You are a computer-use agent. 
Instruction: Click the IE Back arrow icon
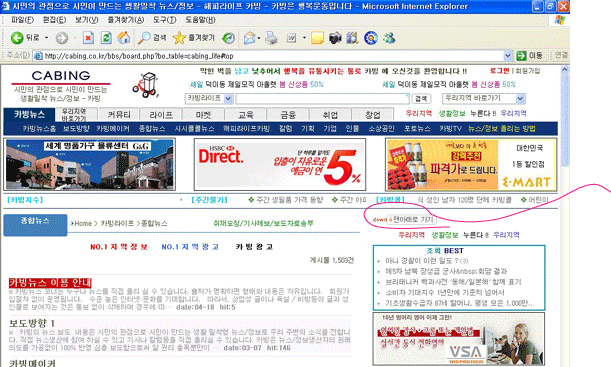(x=17, y=38)
